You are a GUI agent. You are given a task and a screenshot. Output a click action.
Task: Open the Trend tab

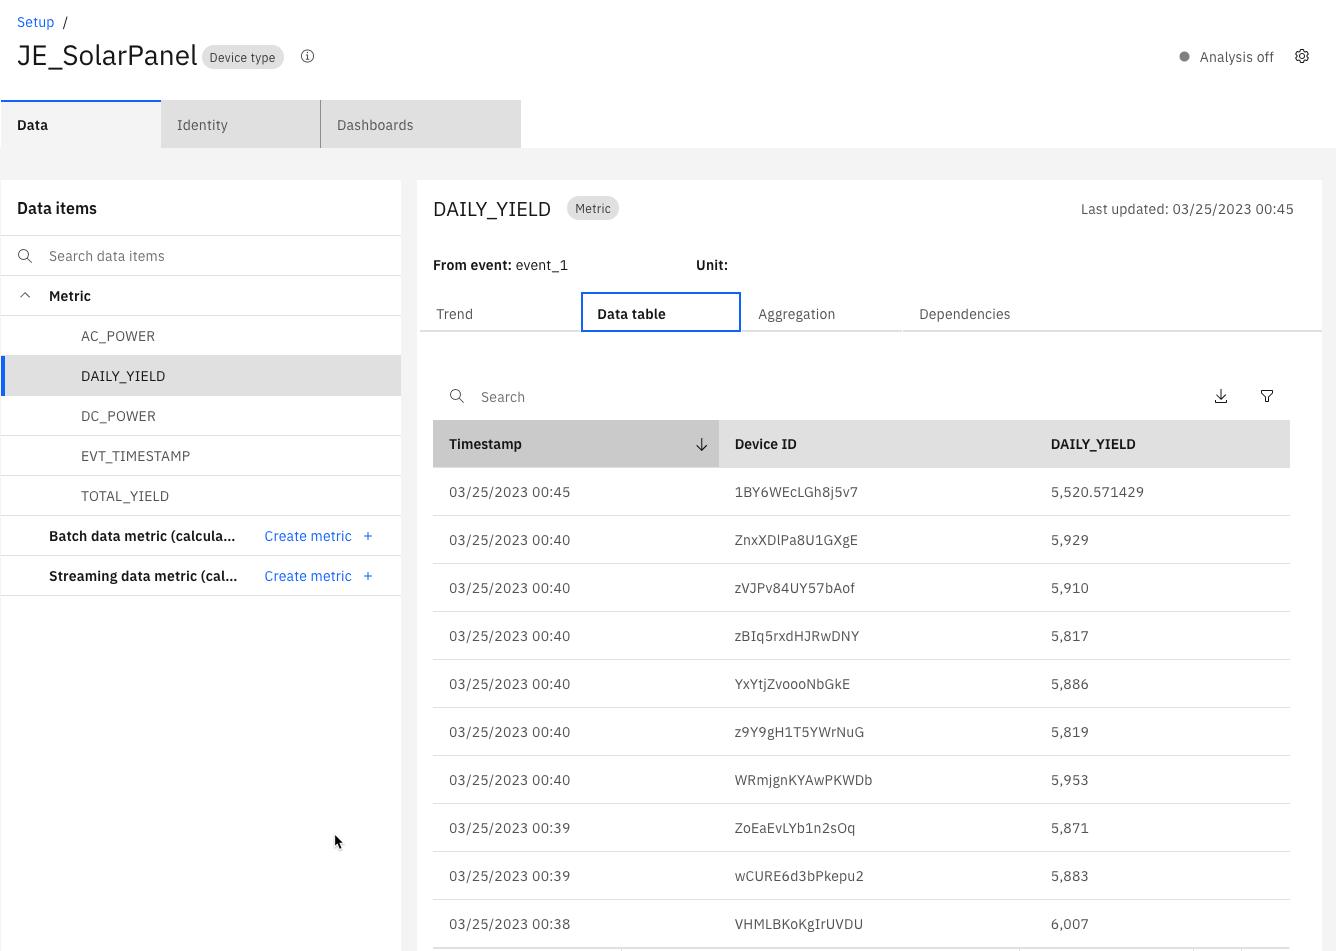click(500, 314)
